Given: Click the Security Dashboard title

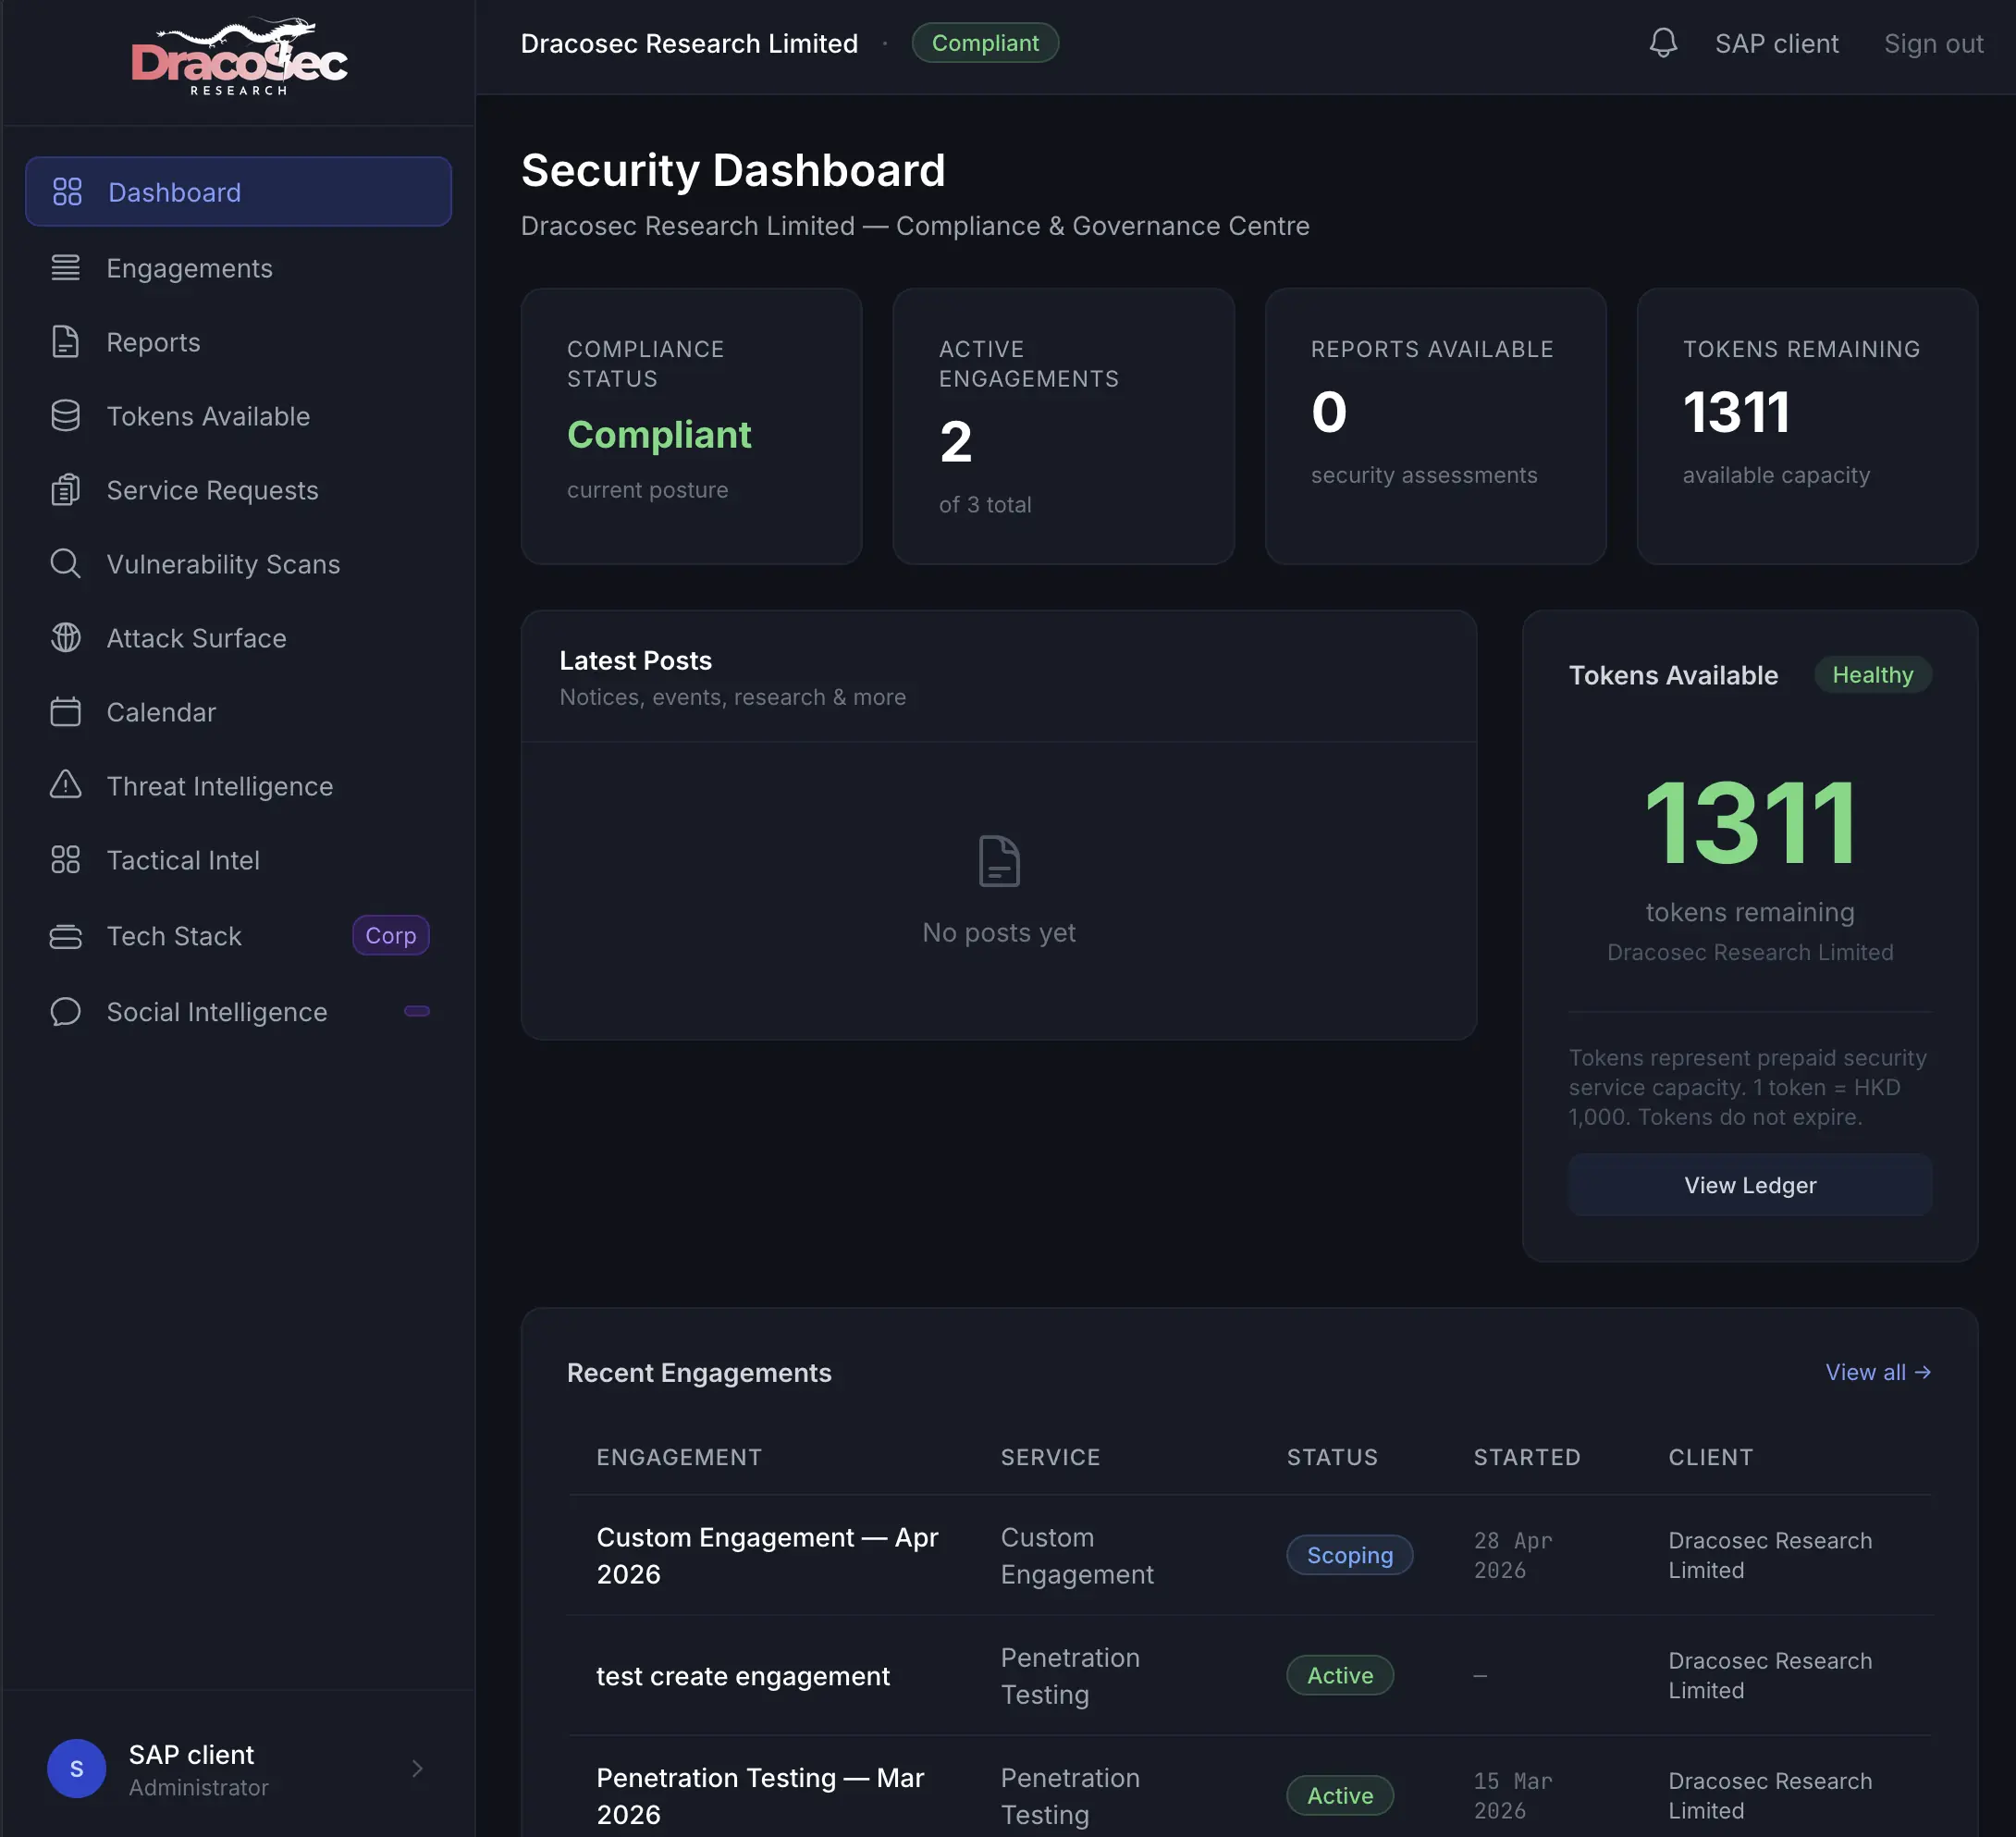Looking at the screenshot, I should coord(733,169).
